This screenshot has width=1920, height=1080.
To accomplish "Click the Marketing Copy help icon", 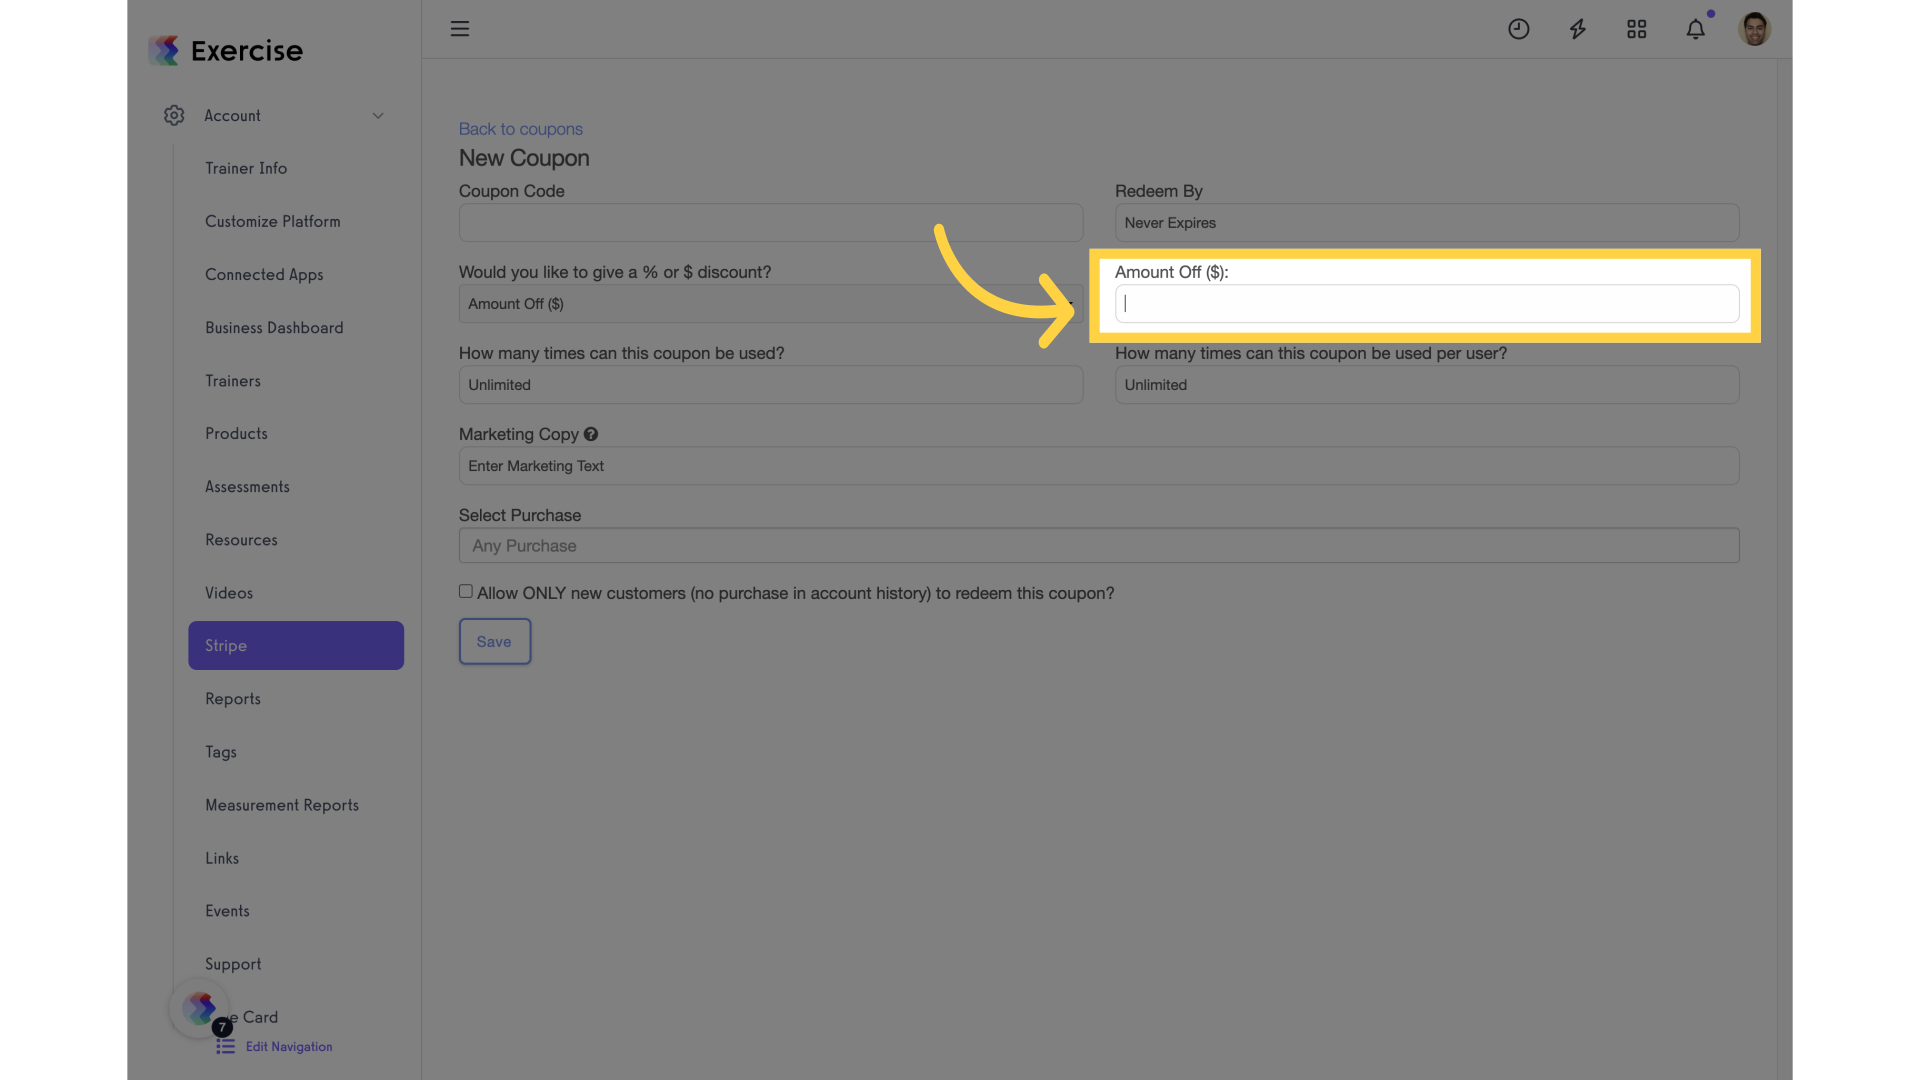I will click(x=591, y=434).
